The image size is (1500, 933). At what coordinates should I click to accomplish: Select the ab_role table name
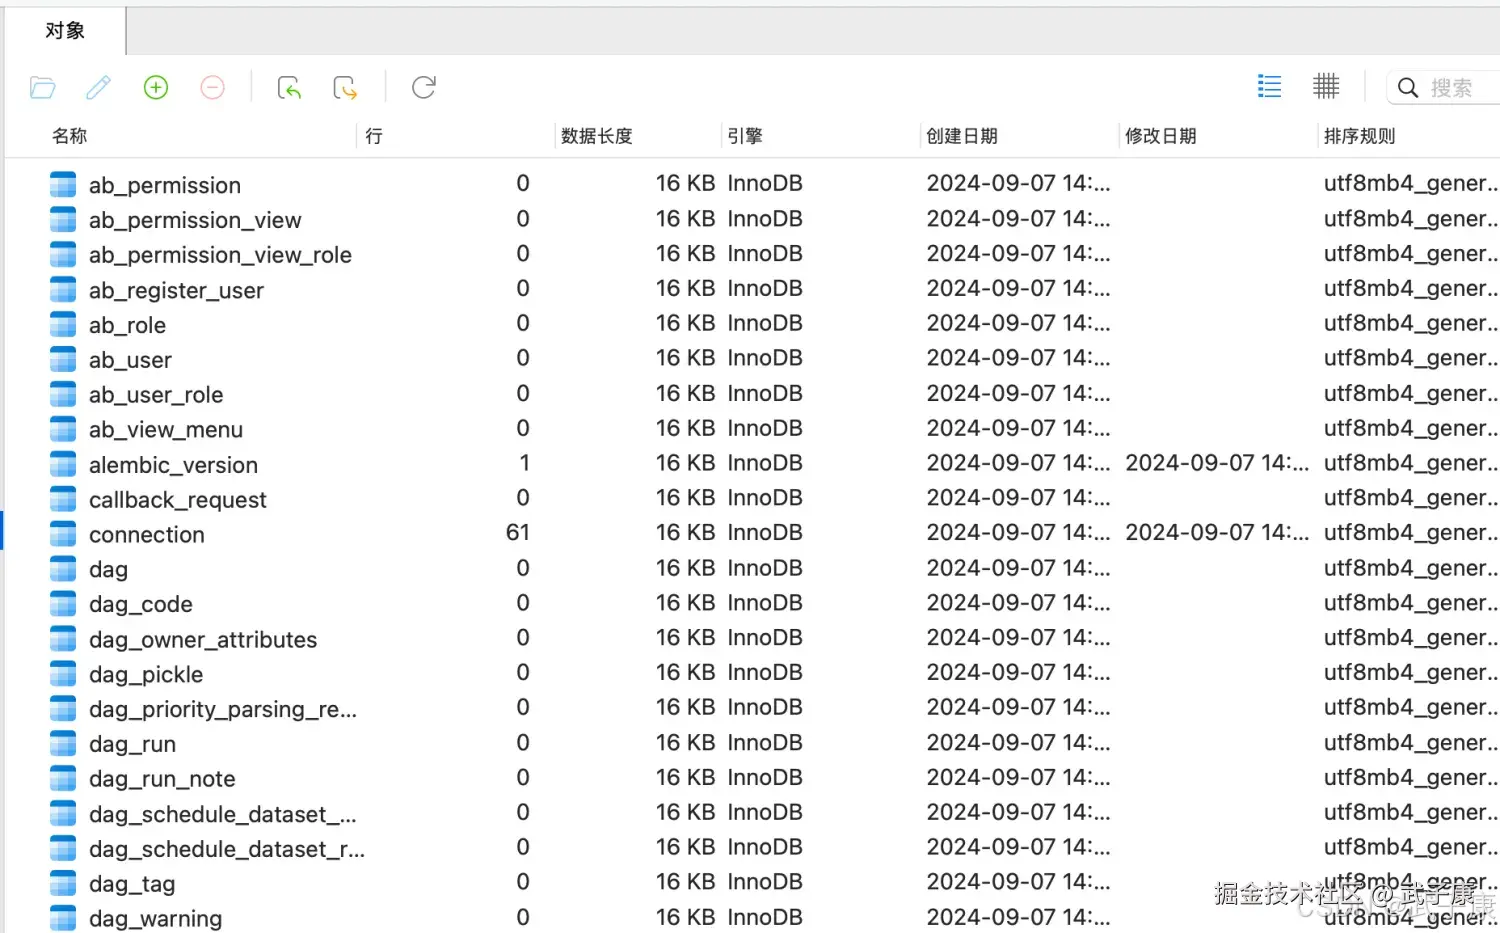127,325
